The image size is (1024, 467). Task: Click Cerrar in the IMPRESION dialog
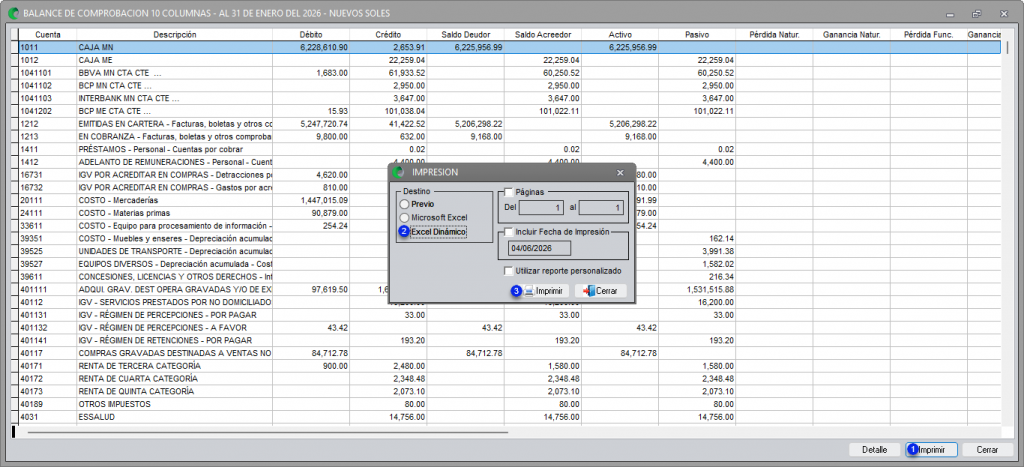pyautogui.click(x=601, y=291)
